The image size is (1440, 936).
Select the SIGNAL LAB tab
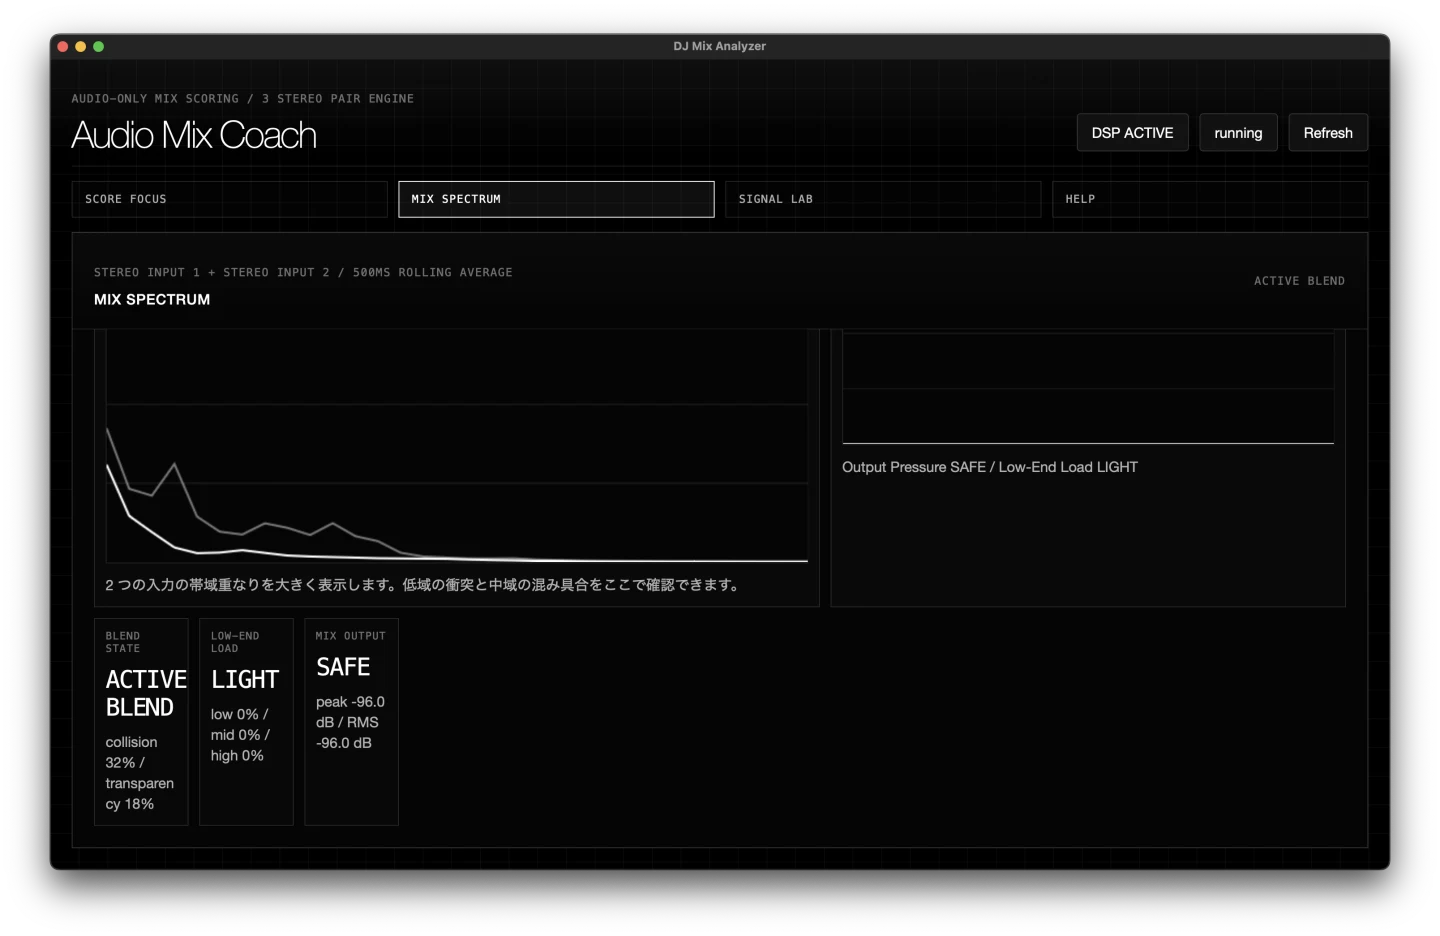tap(882, 199)
